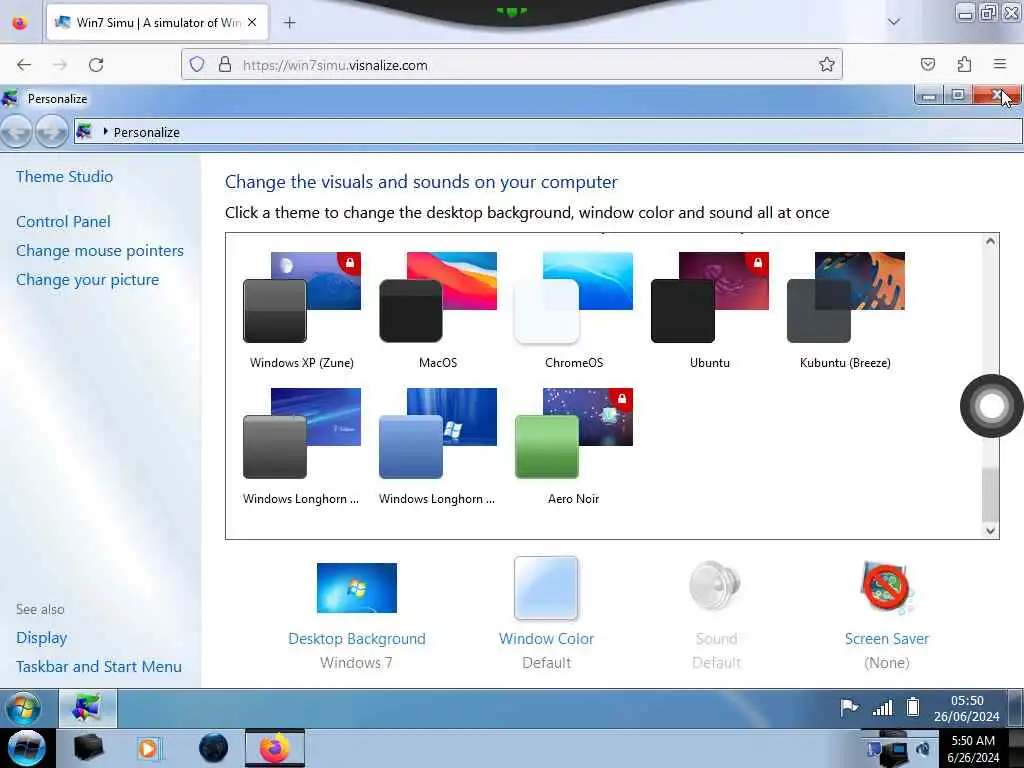The width and height of the screenshot is (1024, 768).
Task: Open the Firefox hamburger menu
Action: pos(1000,64)
